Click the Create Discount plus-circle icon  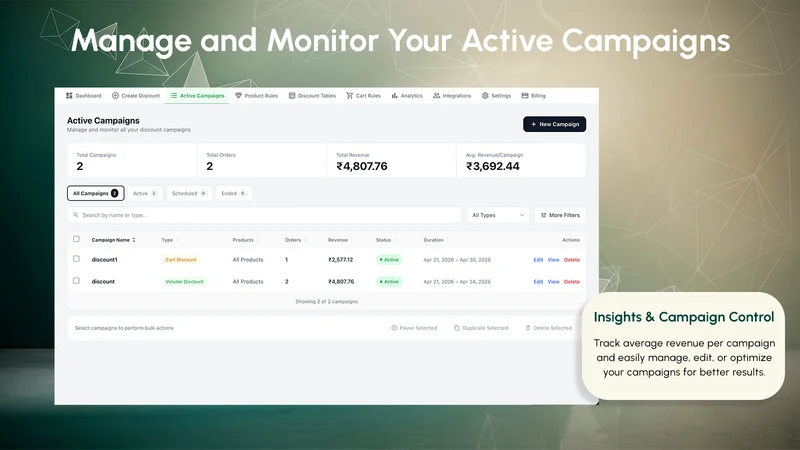pos(115,95)
